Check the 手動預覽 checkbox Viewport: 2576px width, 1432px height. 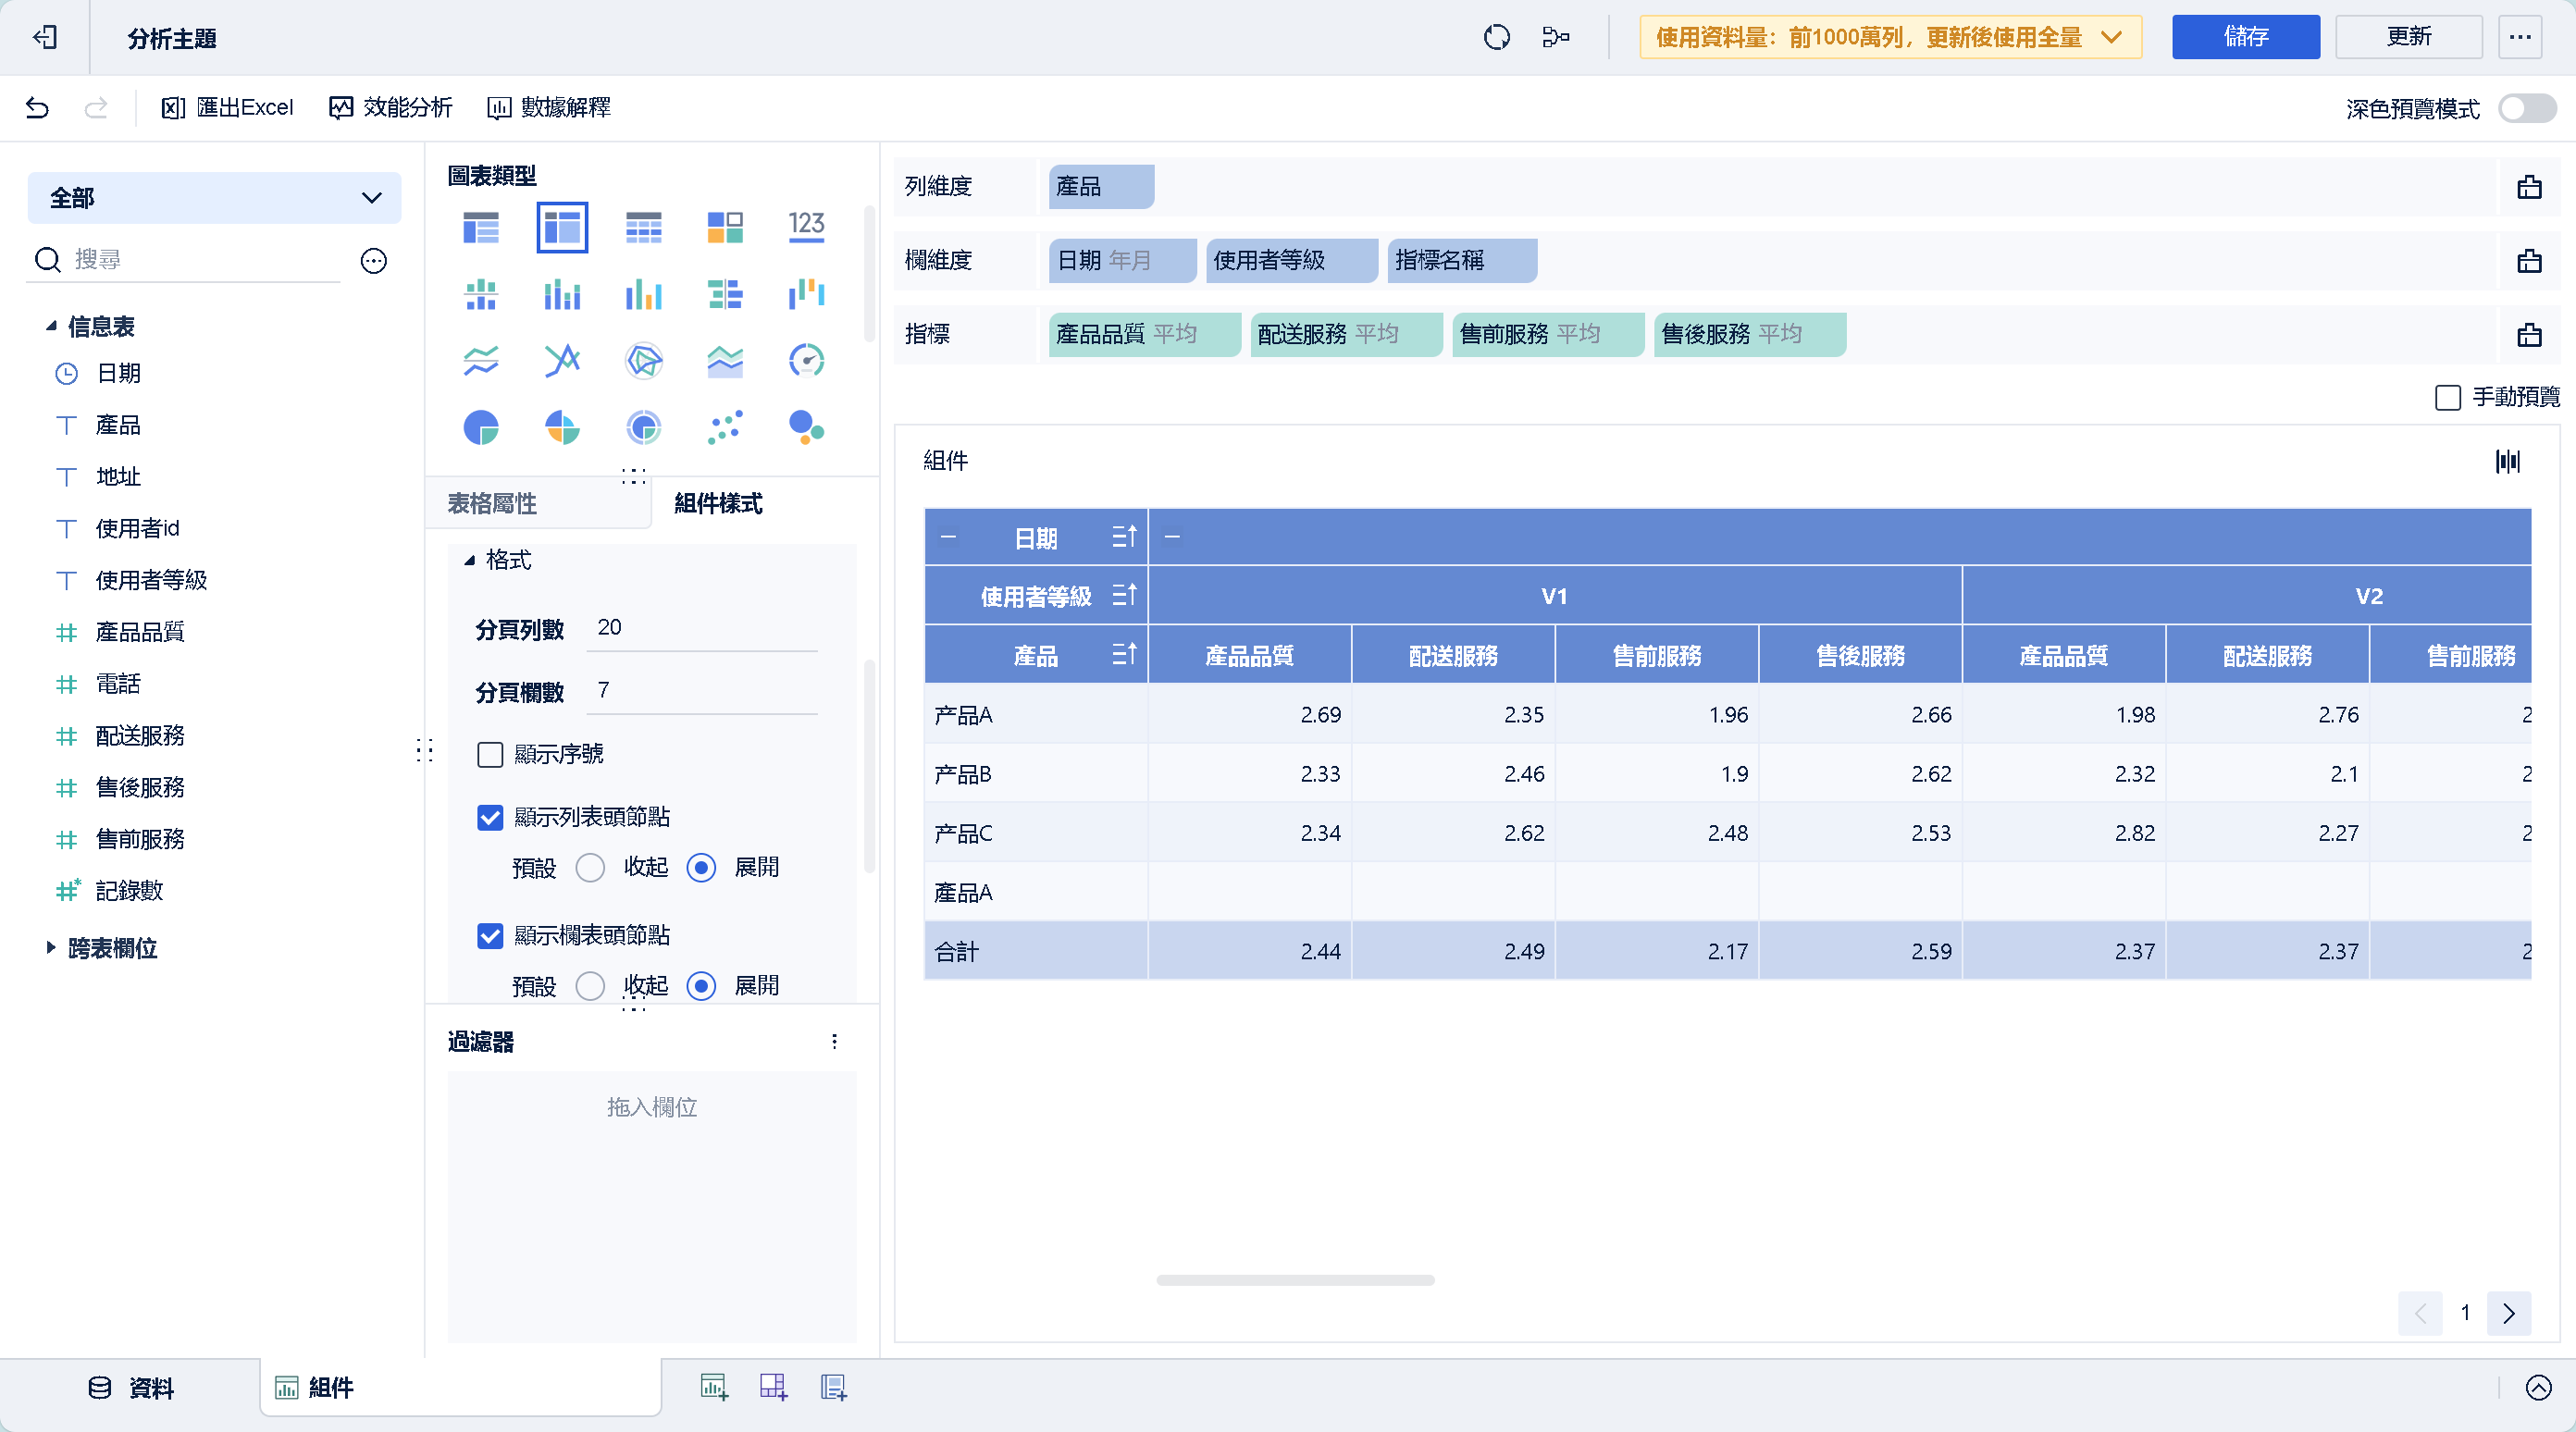2449,397
